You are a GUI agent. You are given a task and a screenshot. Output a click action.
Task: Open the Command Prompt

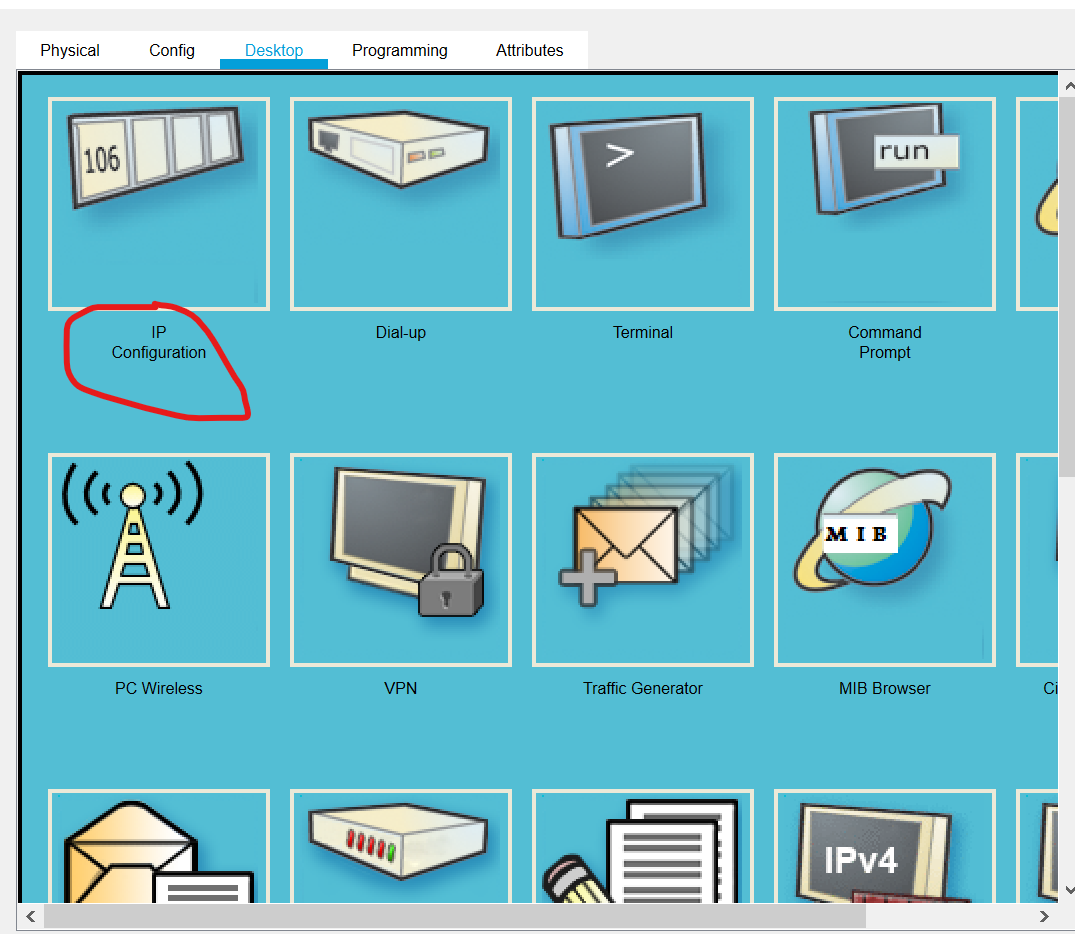884,203
